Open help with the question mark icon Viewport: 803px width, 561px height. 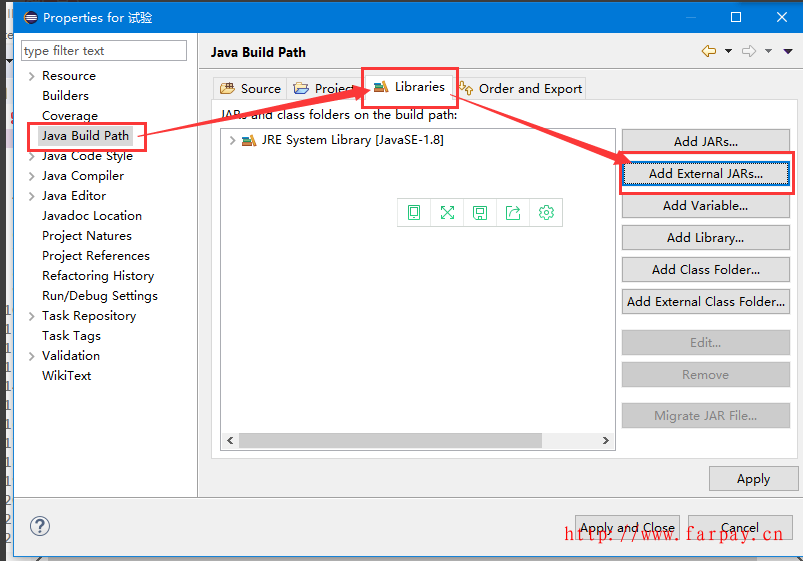(x=40, y=526)
